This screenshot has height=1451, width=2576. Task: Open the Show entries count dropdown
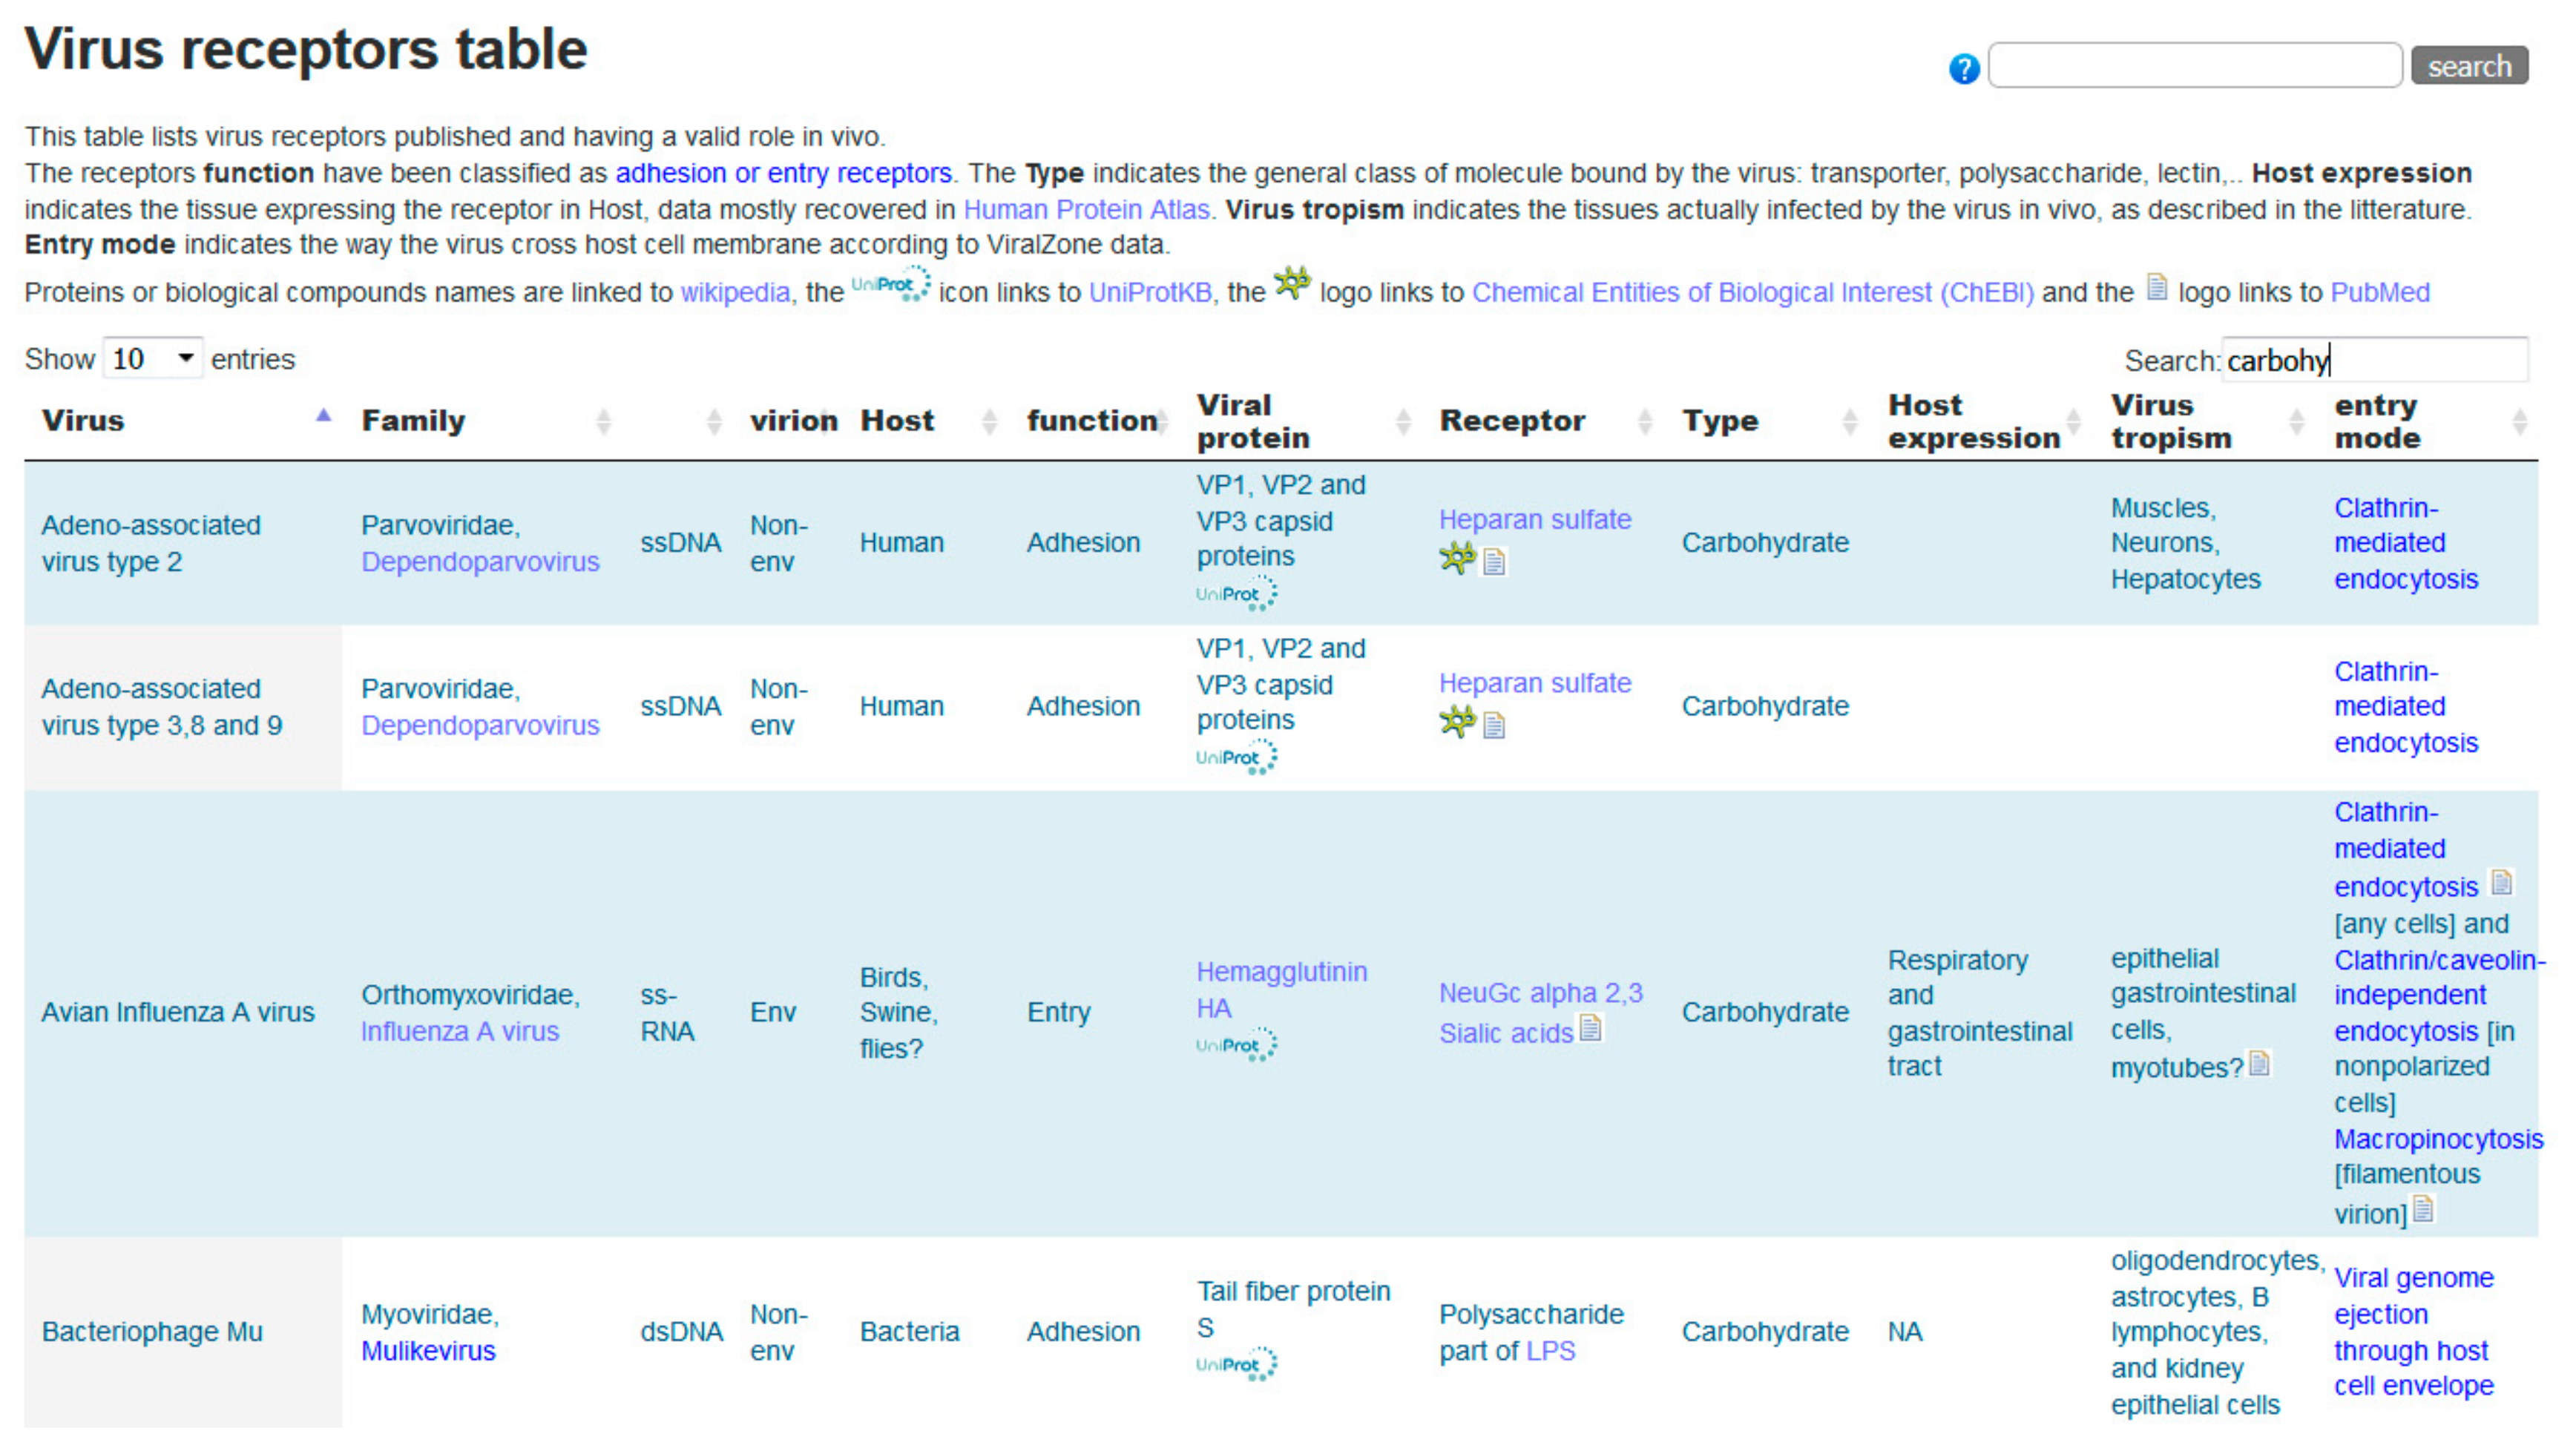coord(153,358)
